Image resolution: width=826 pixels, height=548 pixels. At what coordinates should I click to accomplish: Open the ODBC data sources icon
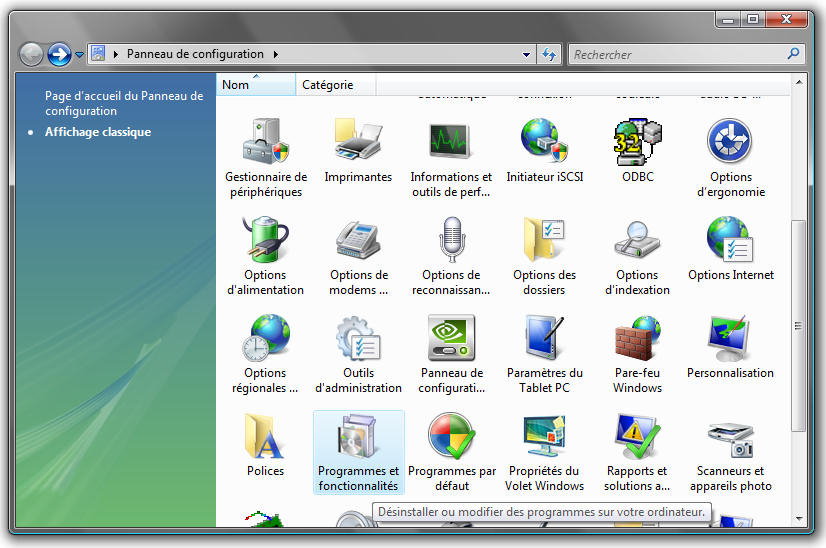(637, 143)
